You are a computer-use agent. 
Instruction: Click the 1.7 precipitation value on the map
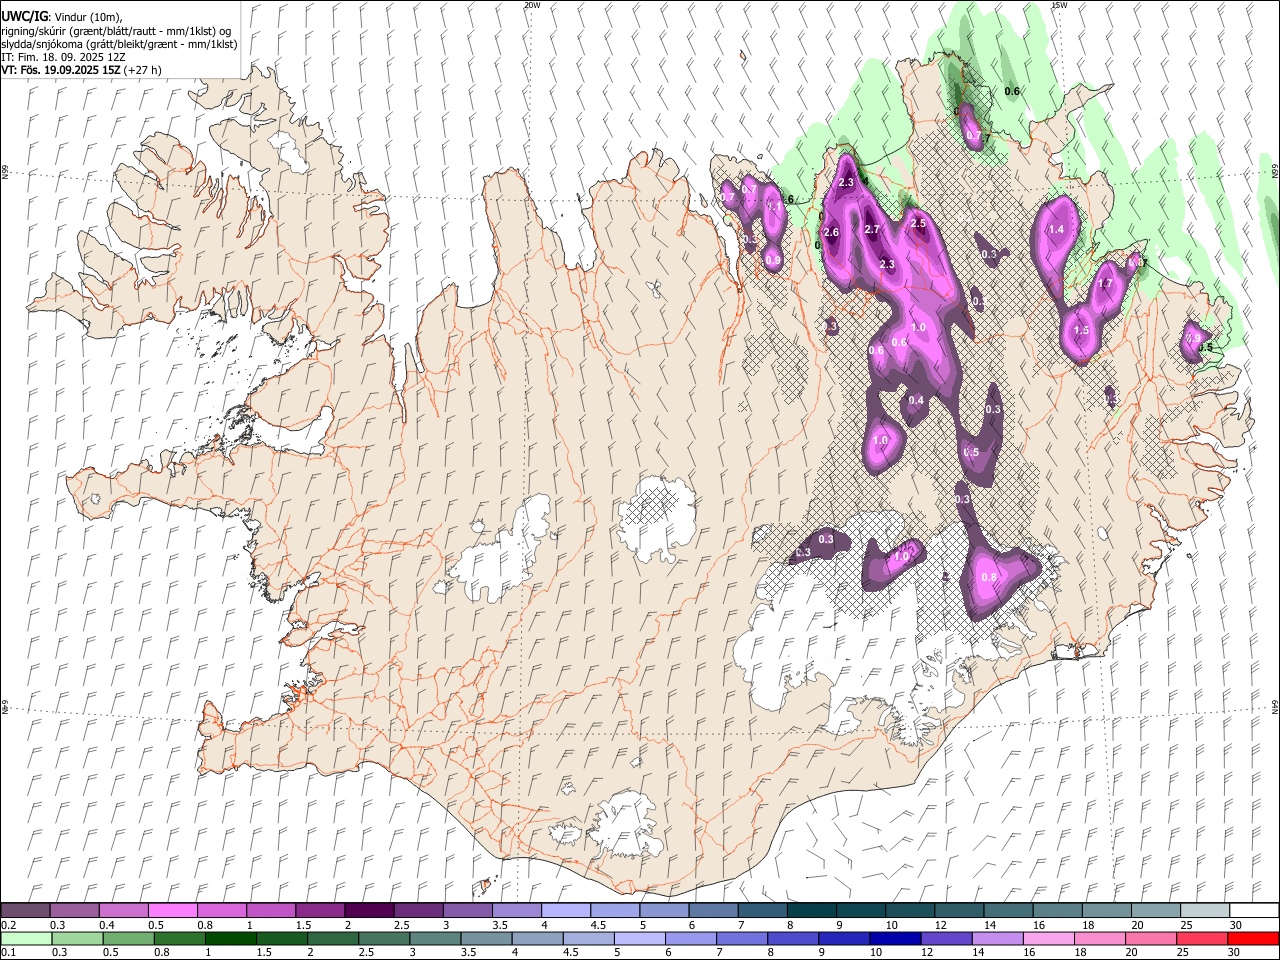point(1105,283)
